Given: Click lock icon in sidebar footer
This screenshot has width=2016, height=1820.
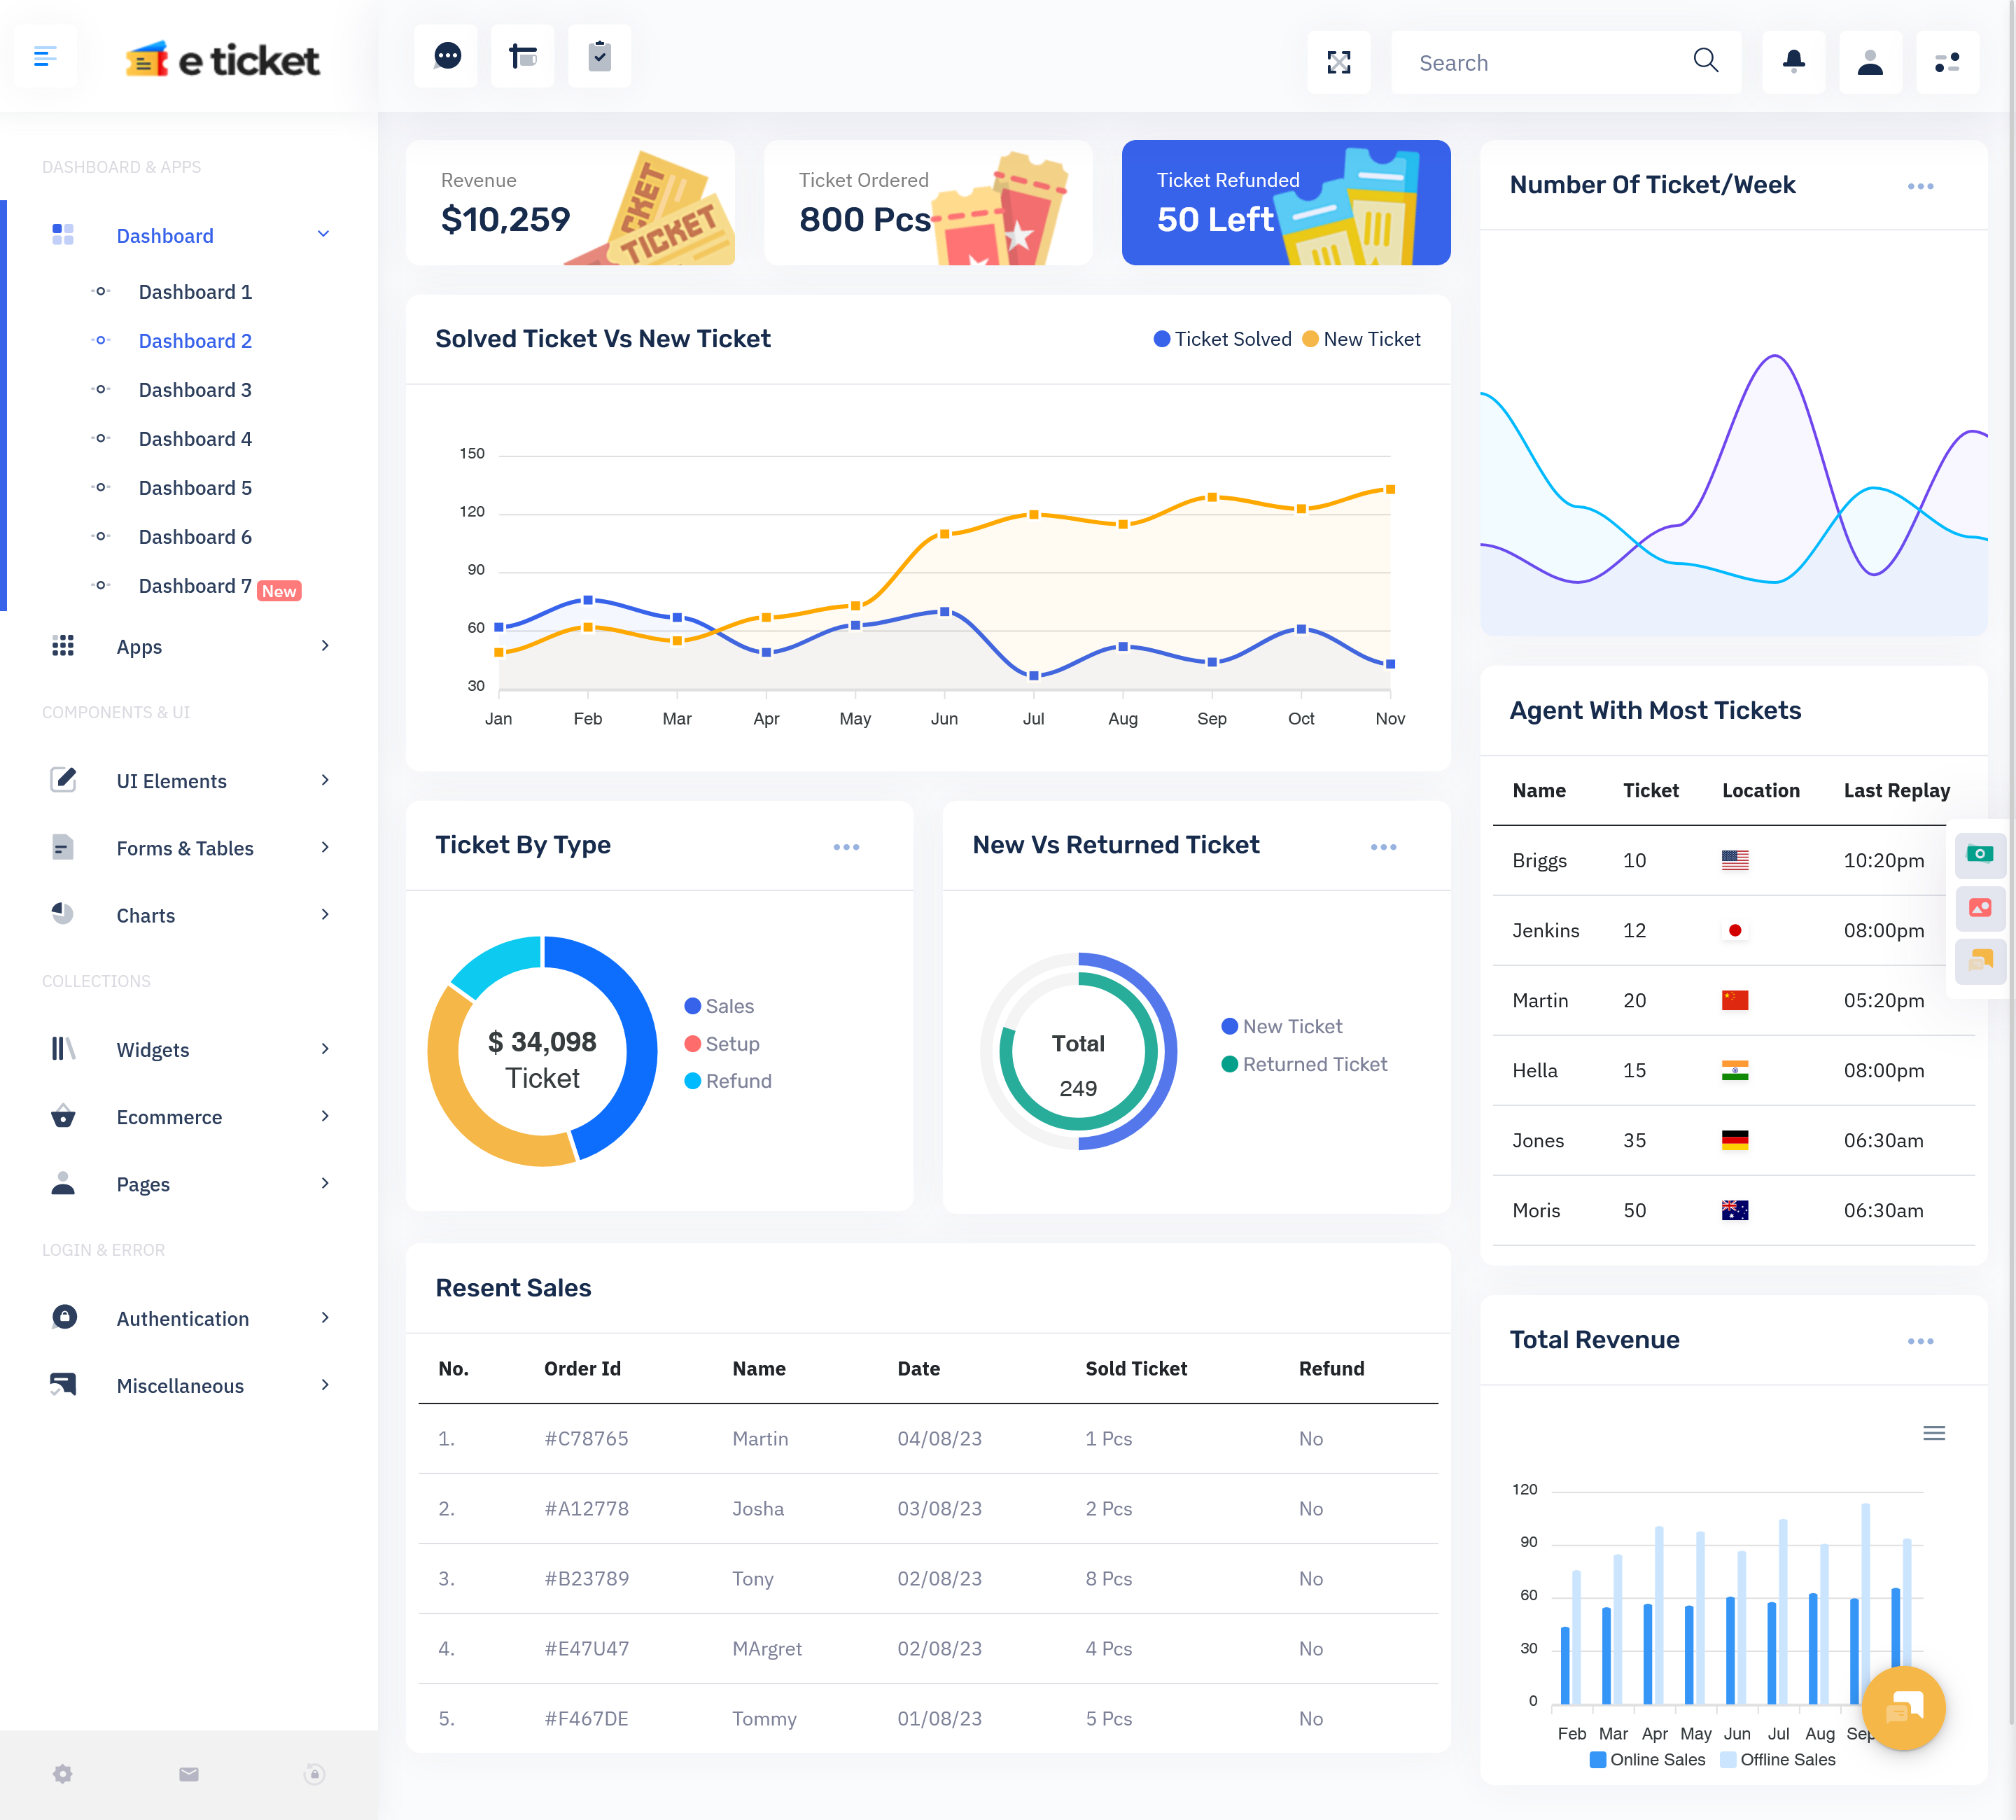Looking at the screenshot, I should pyautogui.click(x=314, y=1774).
